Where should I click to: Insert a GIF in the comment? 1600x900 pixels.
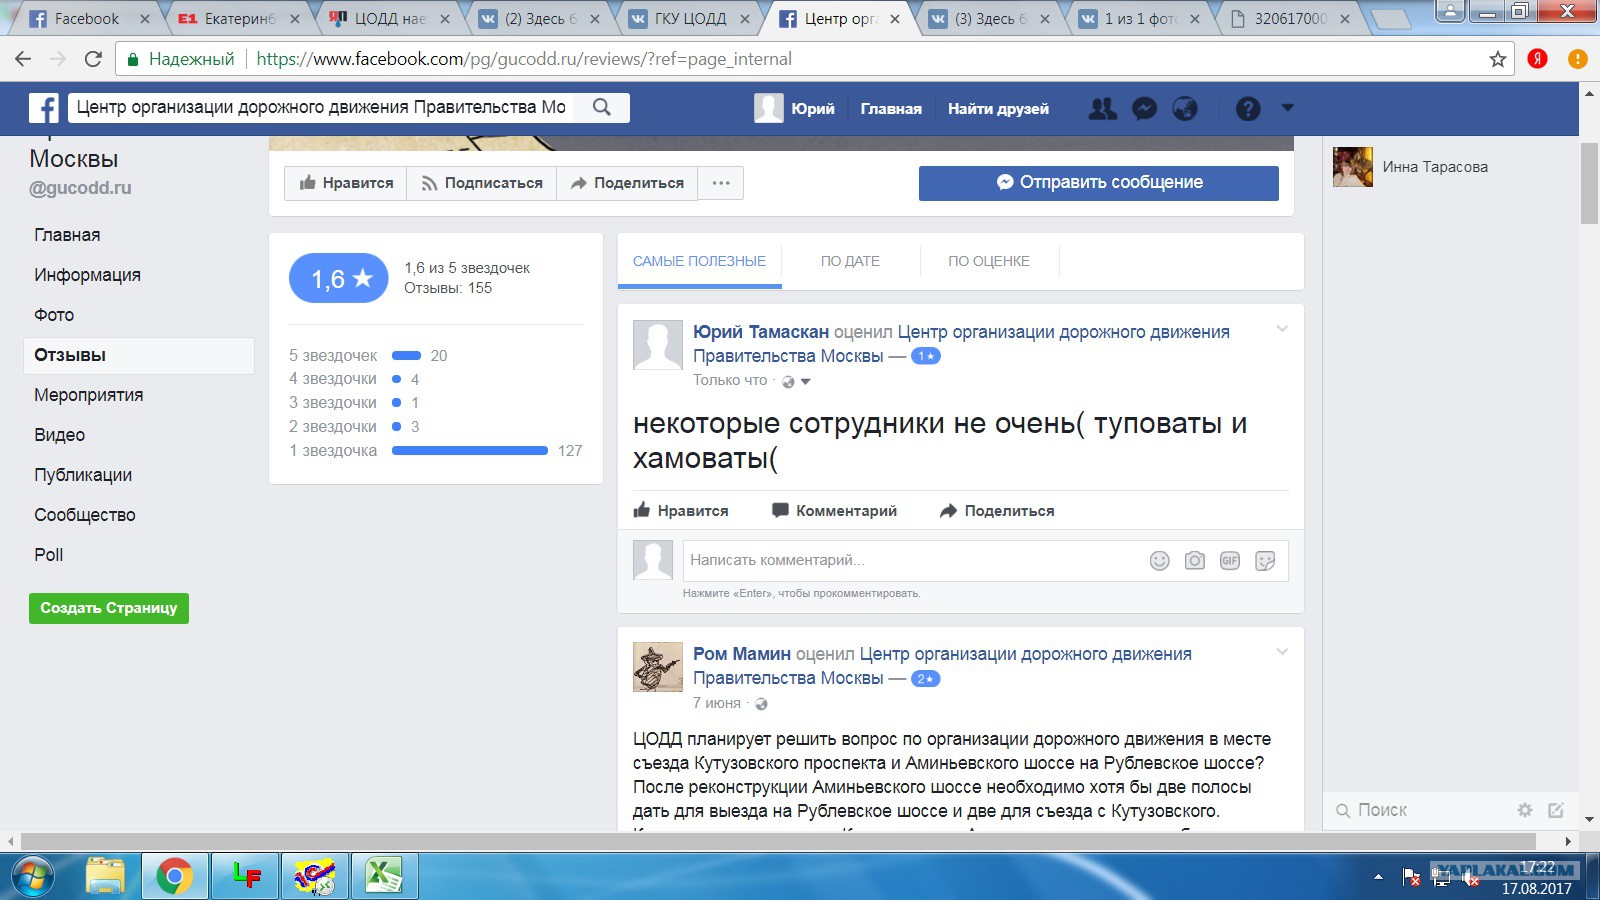(1230, 561)
